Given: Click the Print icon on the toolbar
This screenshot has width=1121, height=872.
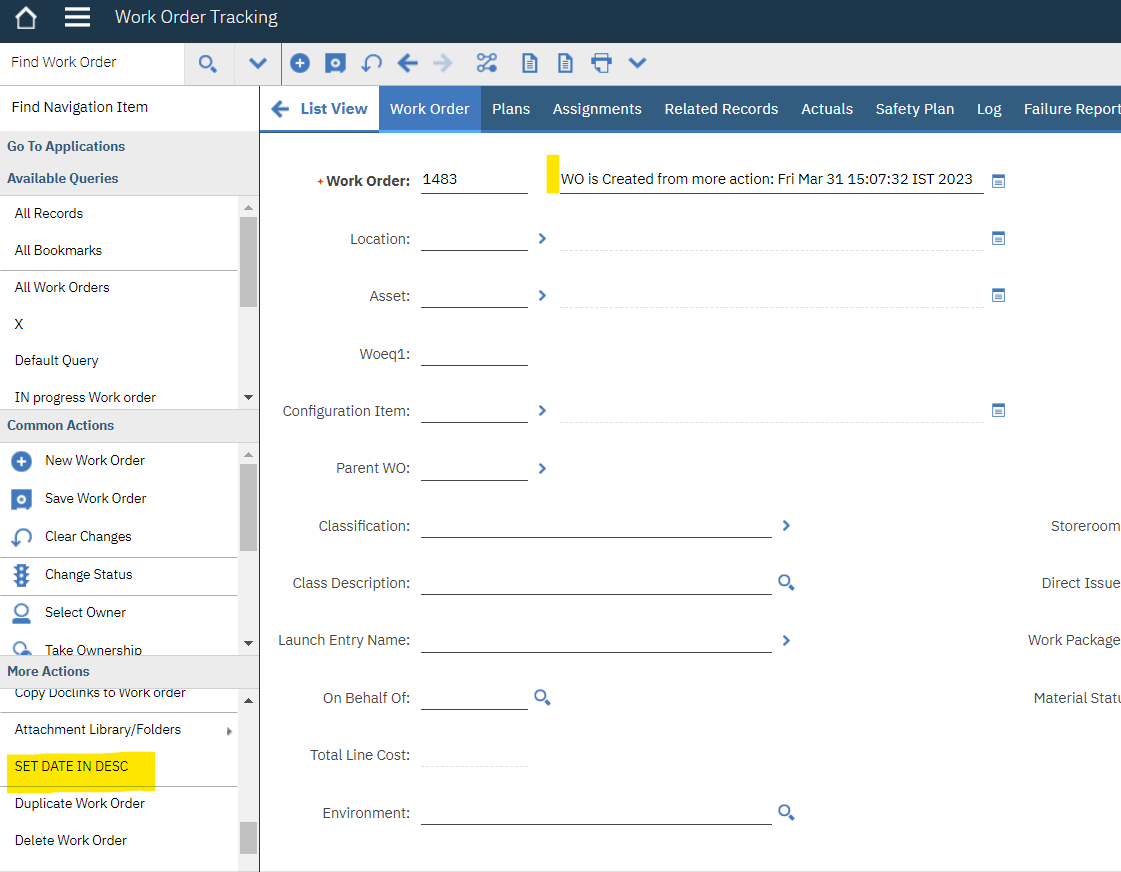Looking at the screenshot, I should [600, 62].
